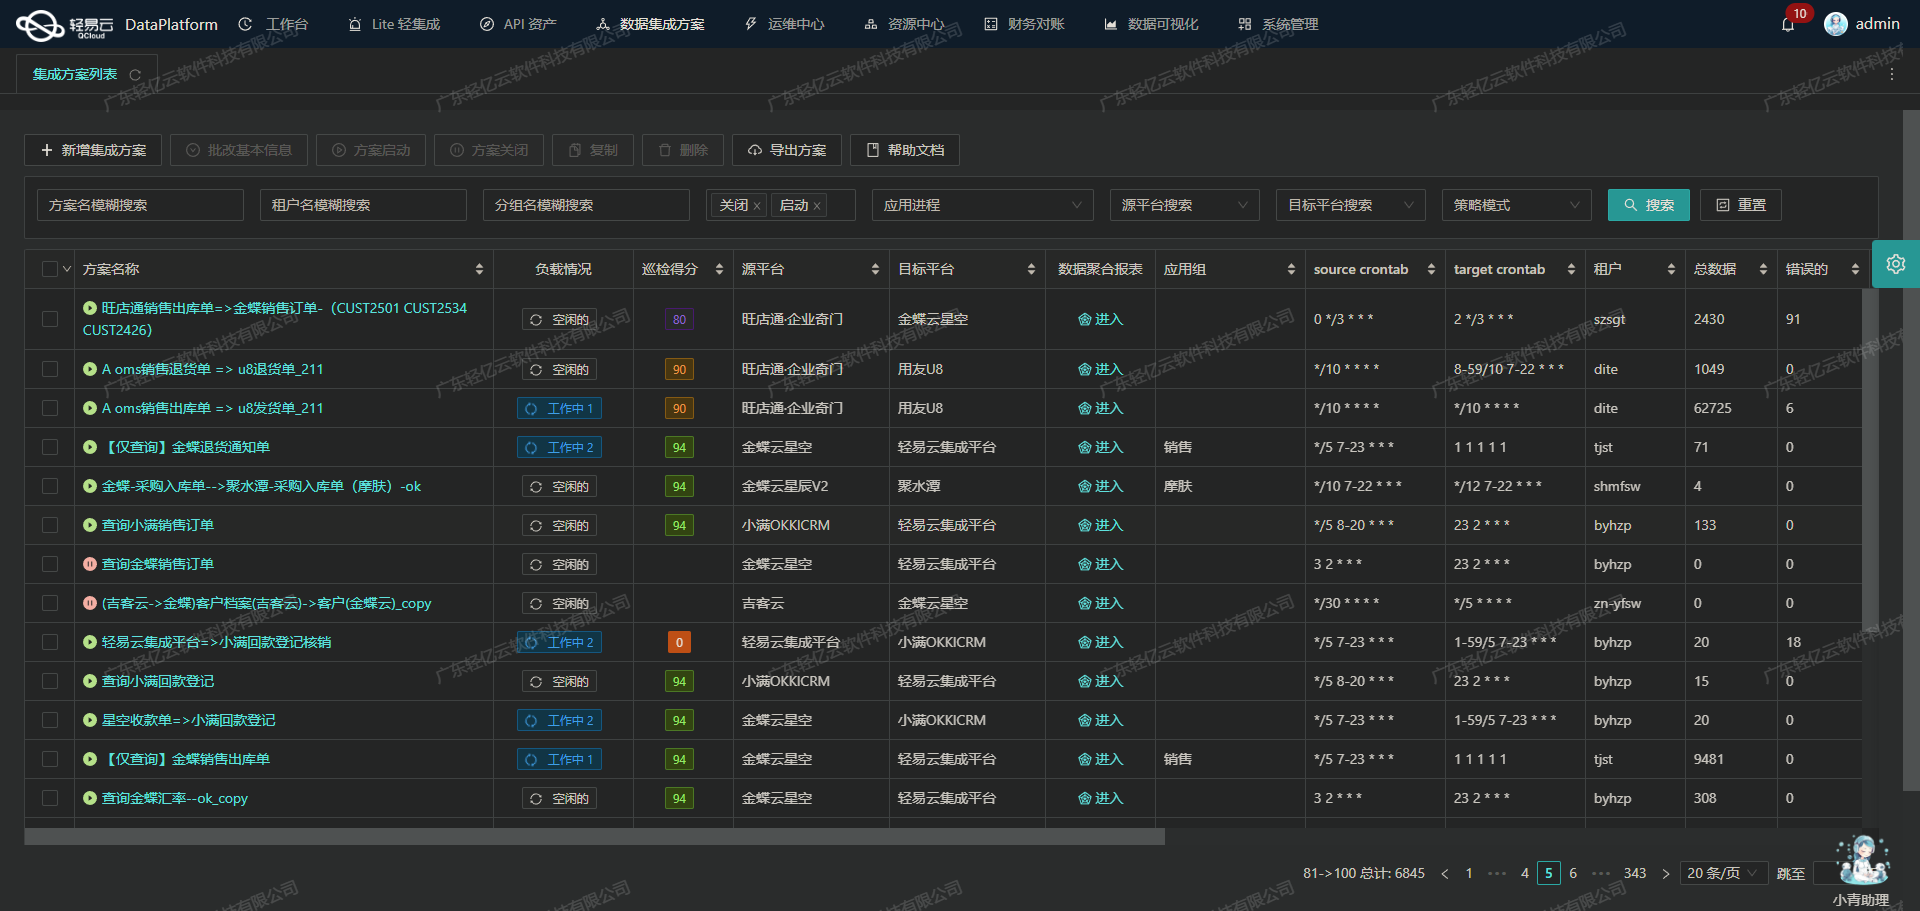Screen dimensions: 1920x911
Task: Expand the 策略模式 dropdown
Action: [1516, 205]
